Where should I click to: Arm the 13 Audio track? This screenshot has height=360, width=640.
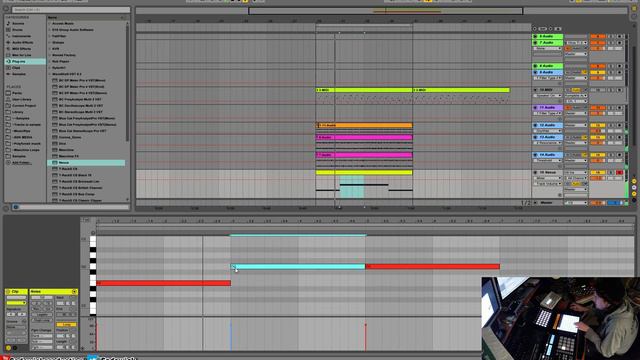click(x=620, y=138)
